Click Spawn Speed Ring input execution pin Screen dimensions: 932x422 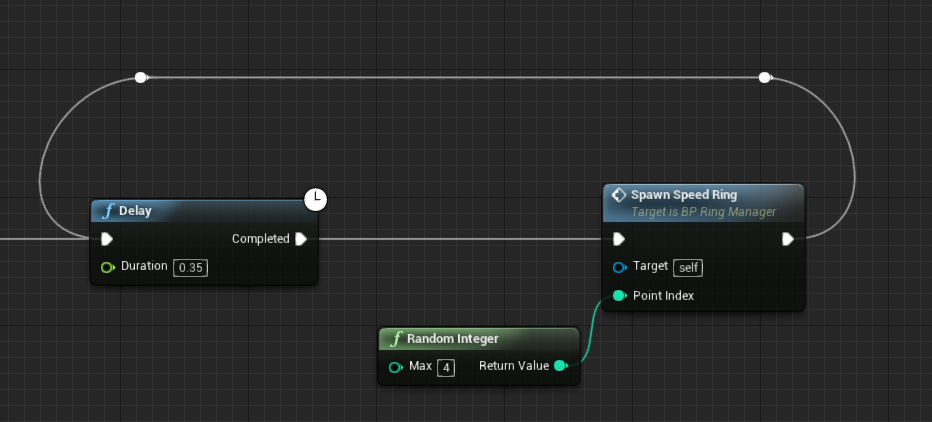pos(619,239)
